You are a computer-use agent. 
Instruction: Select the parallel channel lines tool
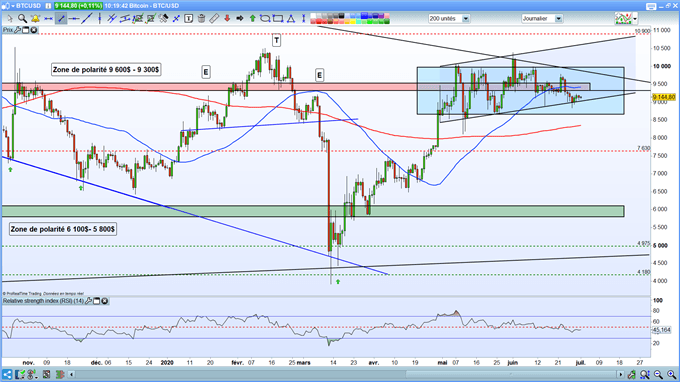click(x=112, y=19)
